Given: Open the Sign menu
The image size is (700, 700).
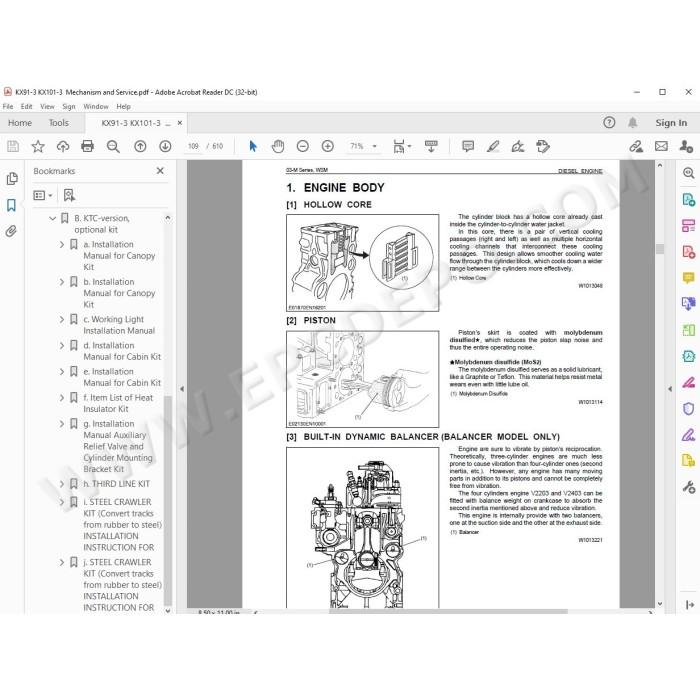Looking at the screenshot, I should [x=68, y=106].
